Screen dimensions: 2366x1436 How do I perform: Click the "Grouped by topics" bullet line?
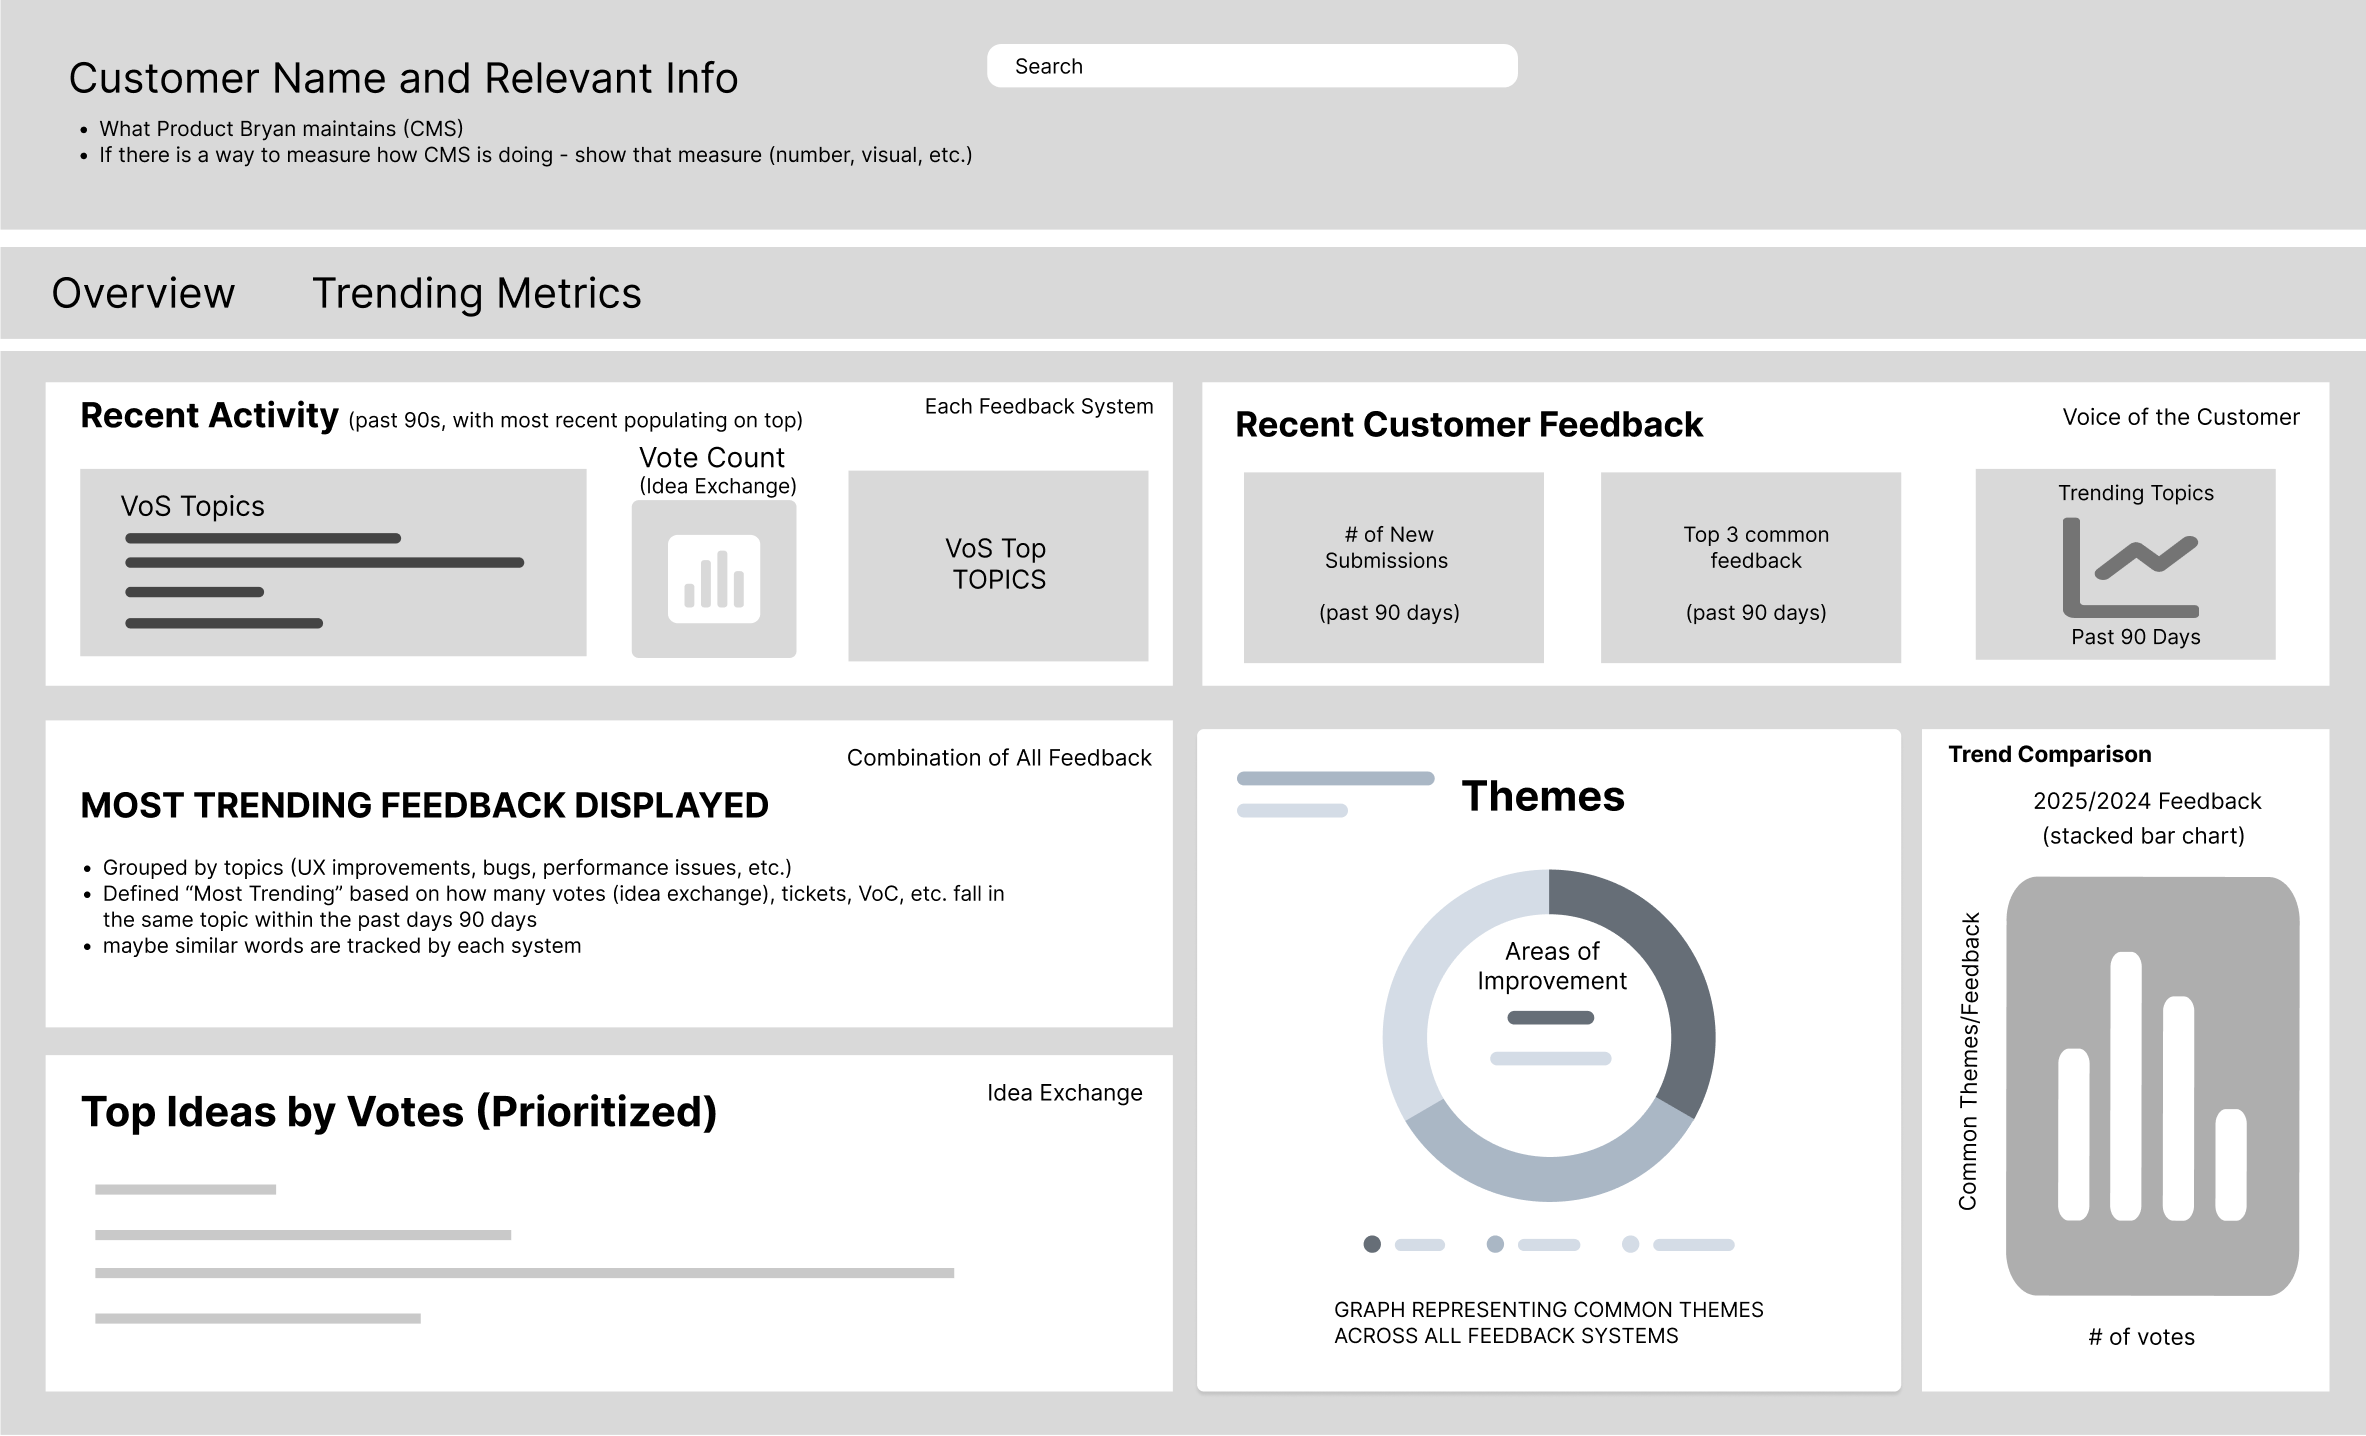pos(447,867)
